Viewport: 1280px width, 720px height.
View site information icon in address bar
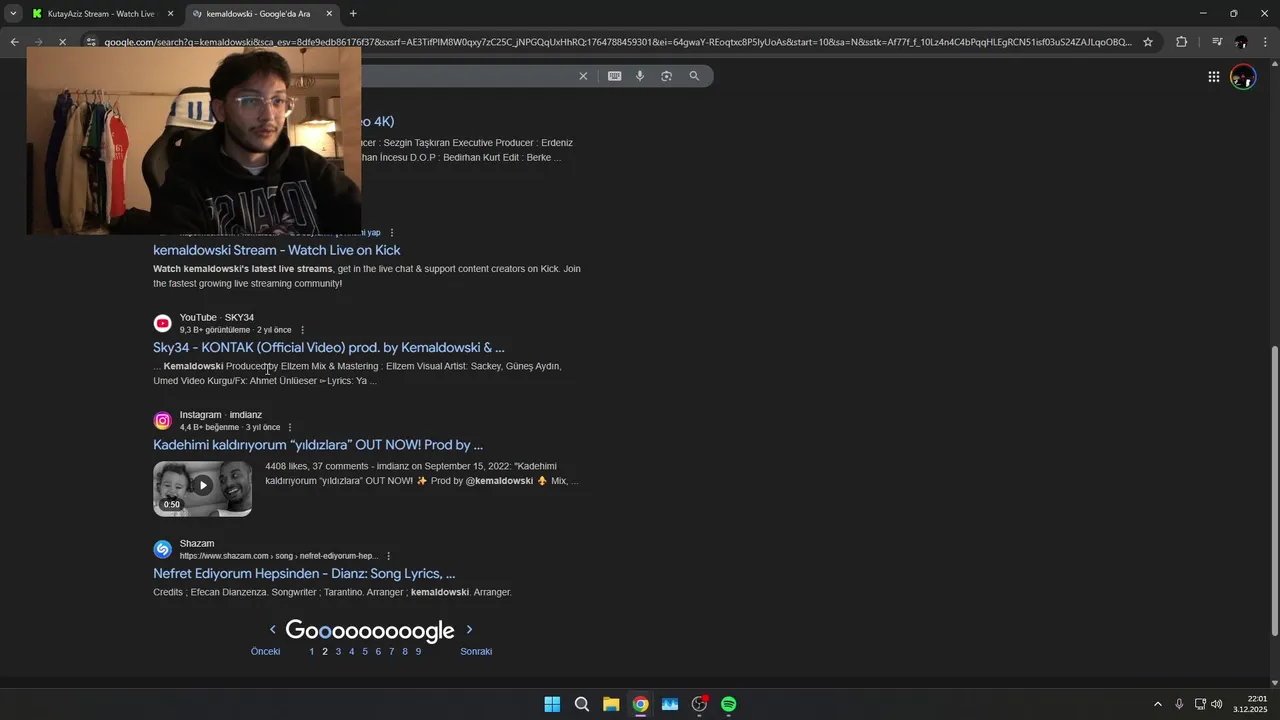(91, 42)
